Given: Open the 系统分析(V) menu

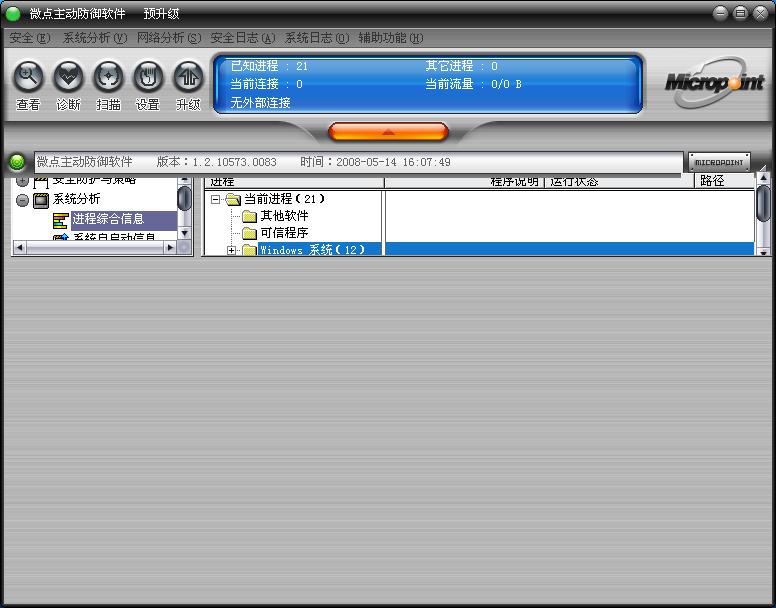Looking at the screenshot, I should pyautogui.click(x=95, y=38).
